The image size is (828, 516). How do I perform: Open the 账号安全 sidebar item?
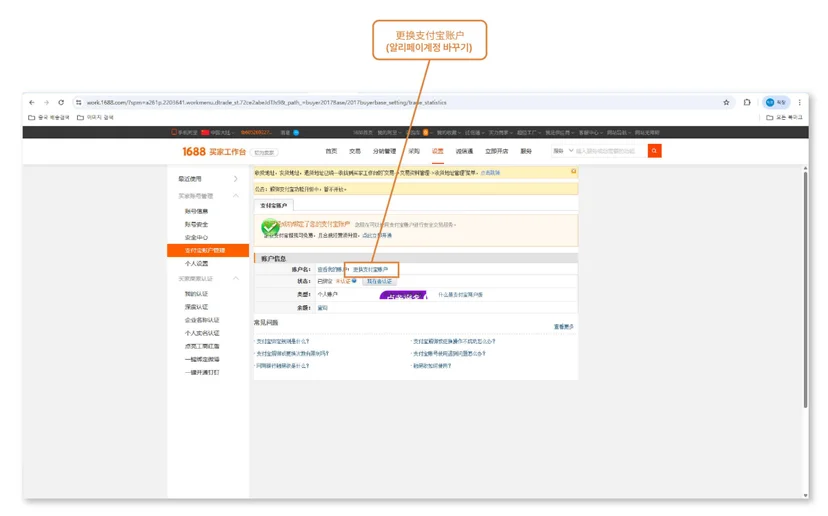[x=196, y=224]
